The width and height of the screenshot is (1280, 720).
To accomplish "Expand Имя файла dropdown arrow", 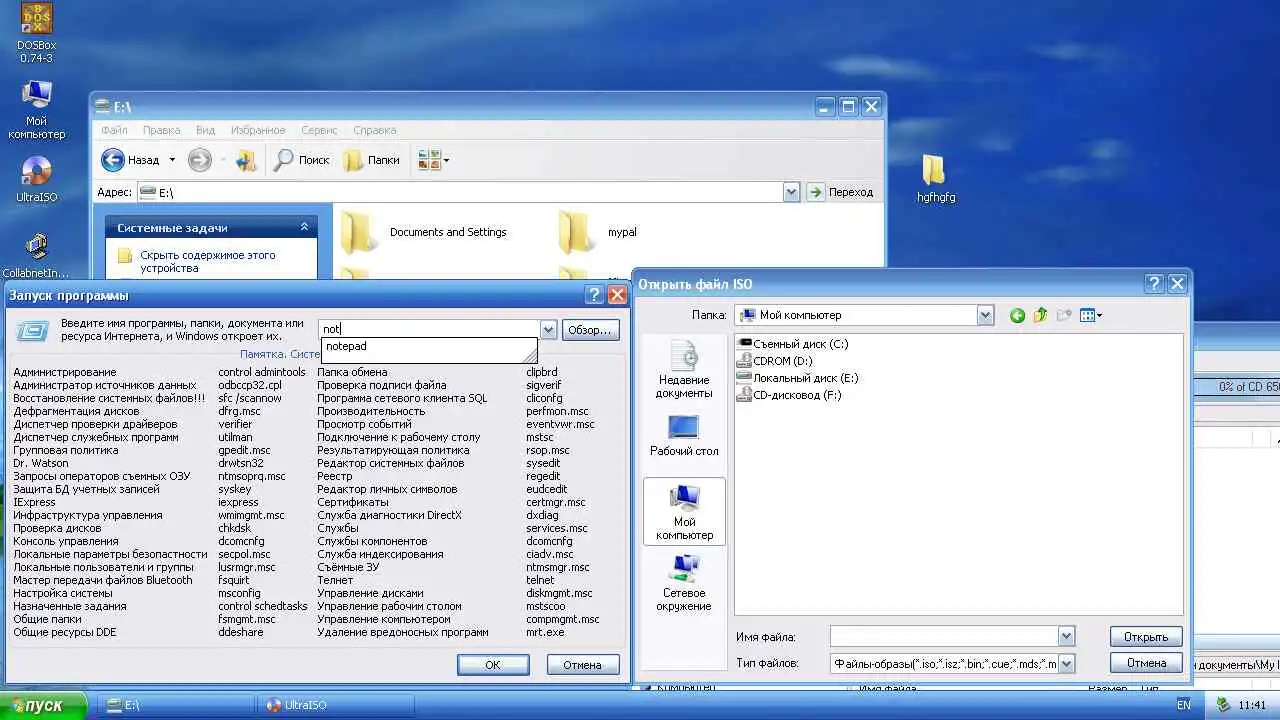I will tap(1066, 637).
